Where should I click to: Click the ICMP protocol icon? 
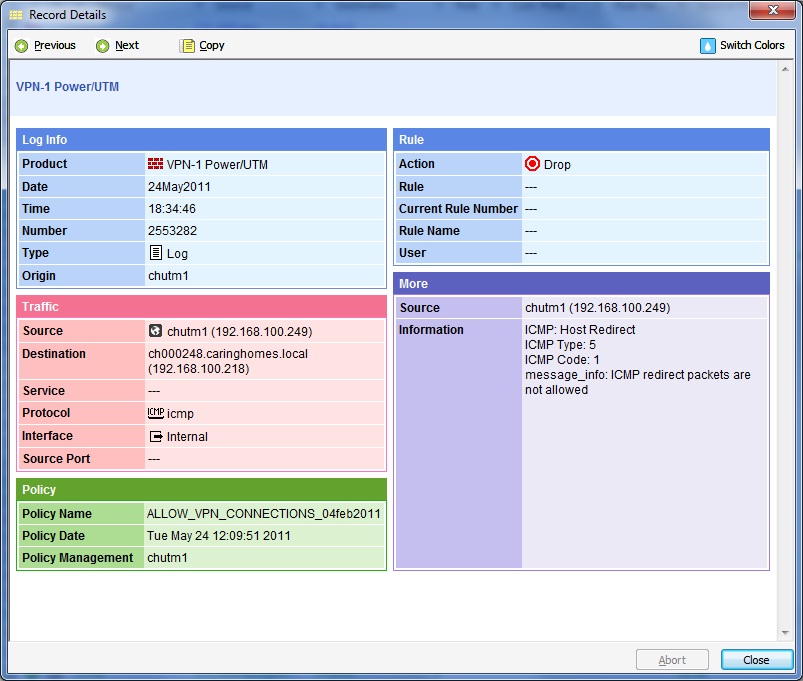coord(156,413)
